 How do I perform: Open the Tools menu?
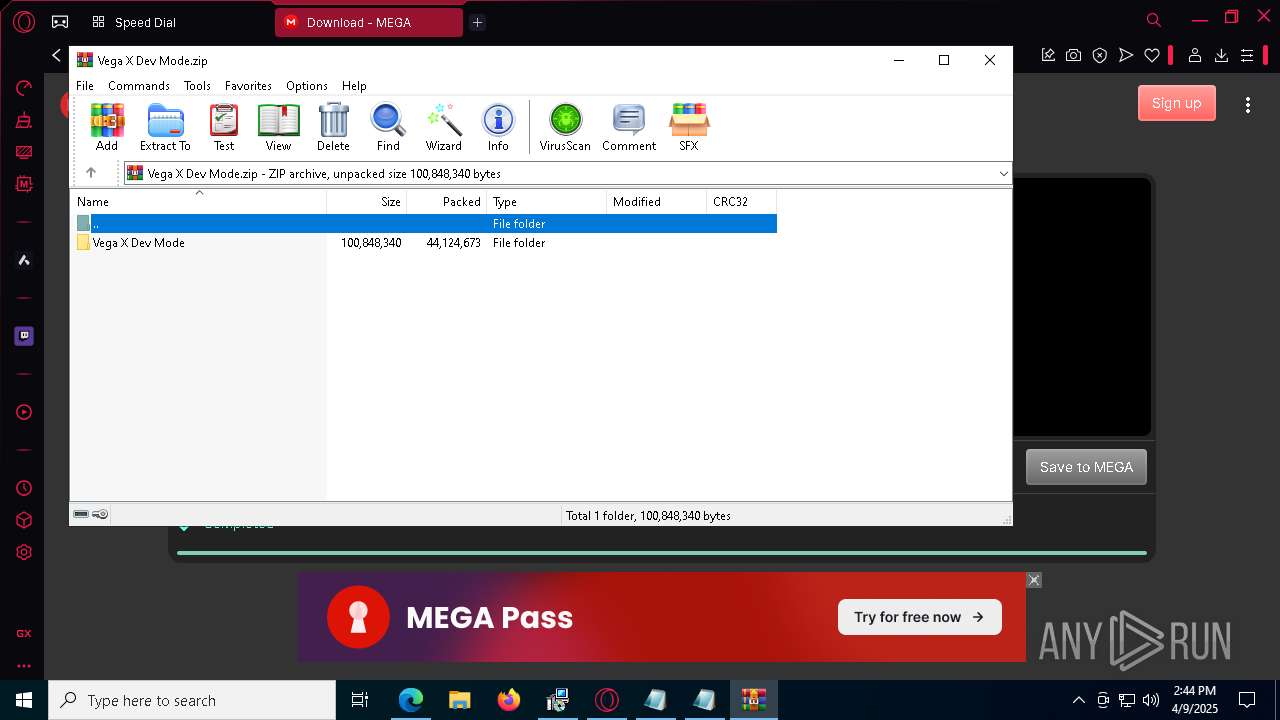[x=197, y=86]
